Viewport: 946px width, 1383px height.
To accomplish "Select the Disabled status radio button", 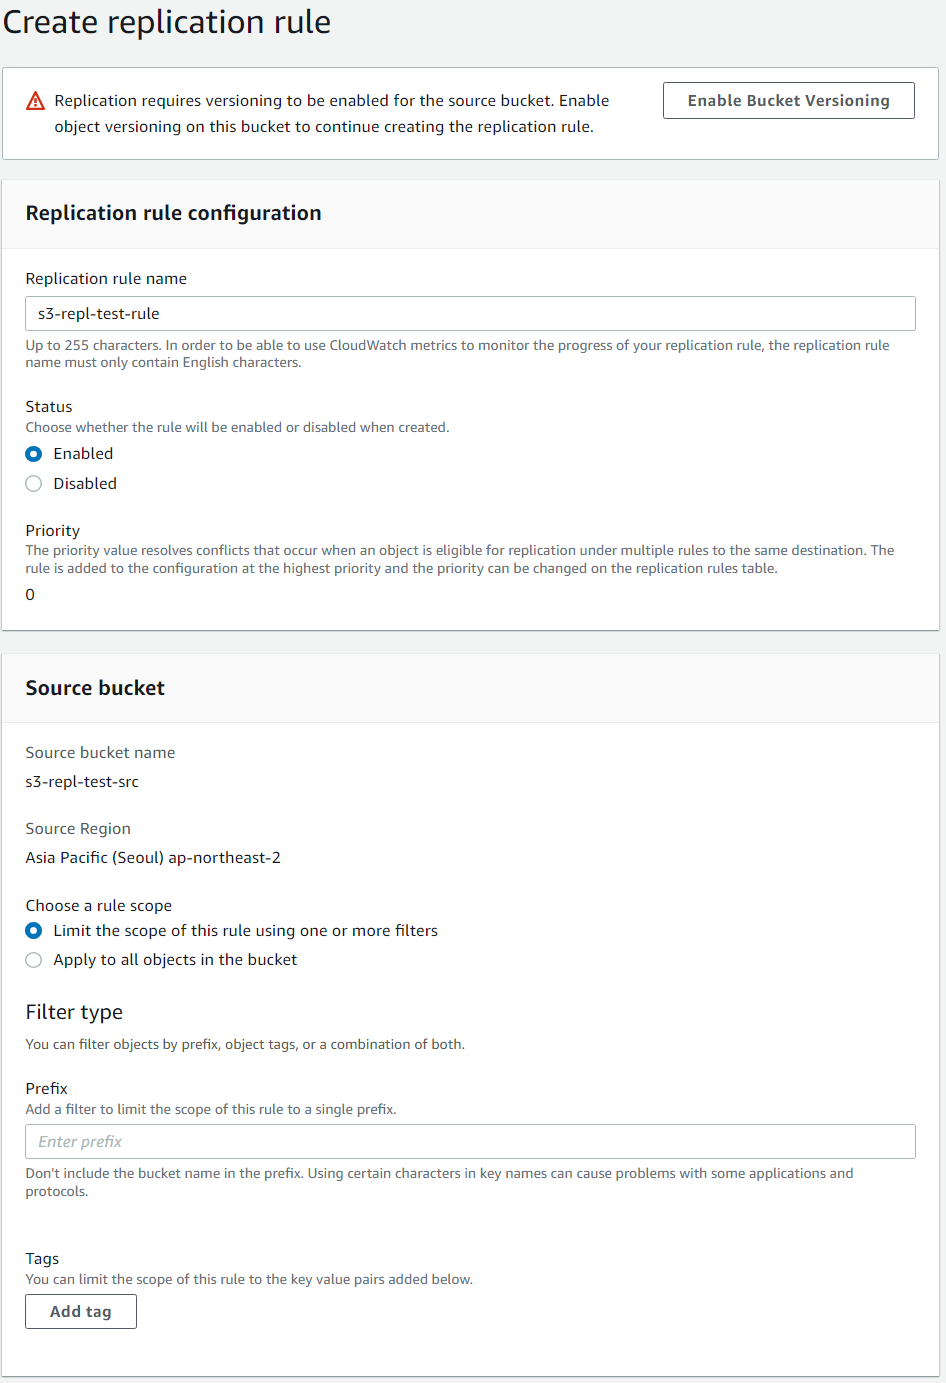I will (34, 484).
